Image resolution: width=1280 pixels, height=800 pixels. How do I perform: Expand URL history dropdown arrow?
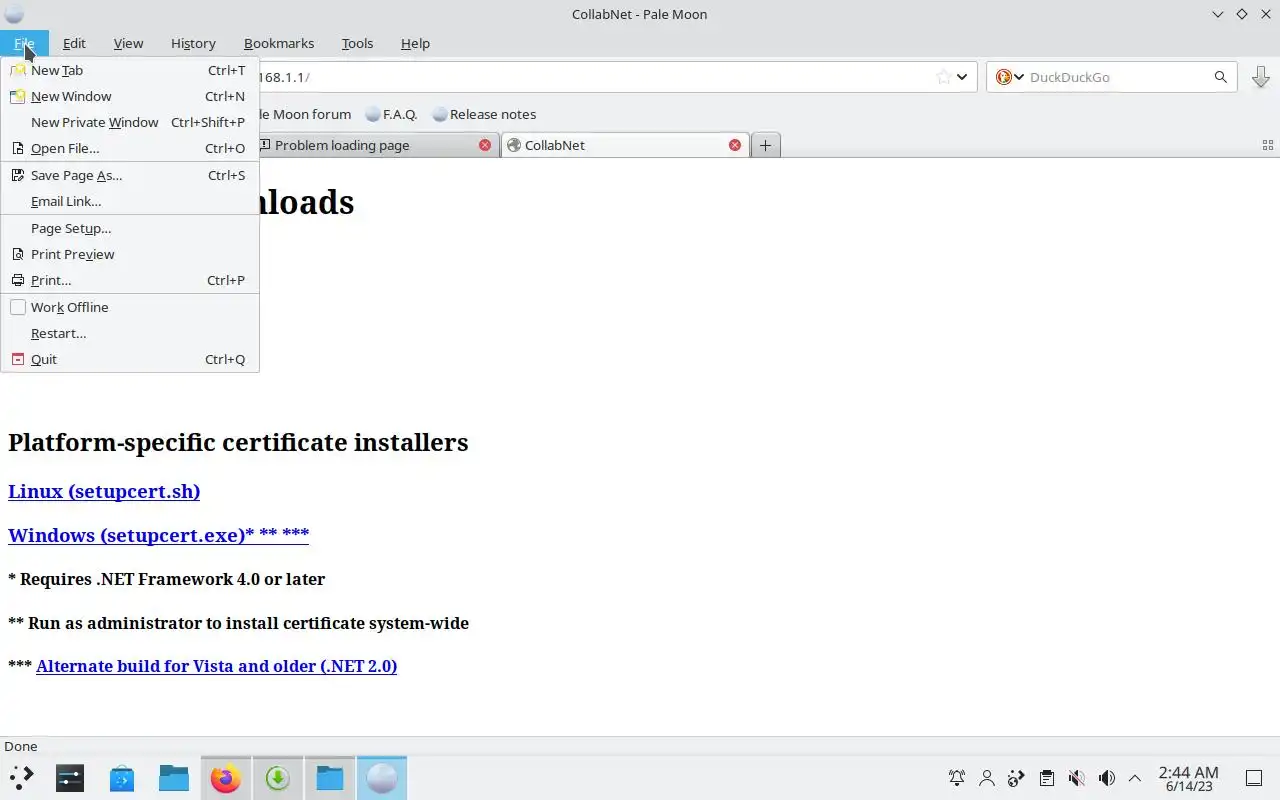click(x=962, y=77)
